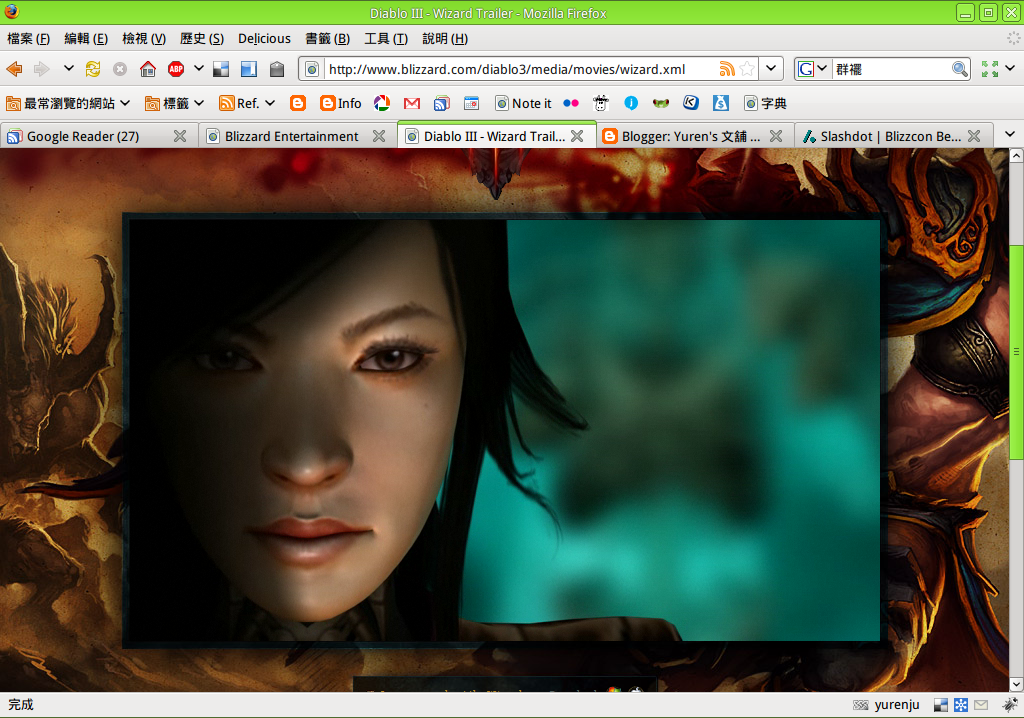Viewport: 1024px width, 718px height.
Task: Click the green fullscreen arrows icon
Action: pos(990,69)
